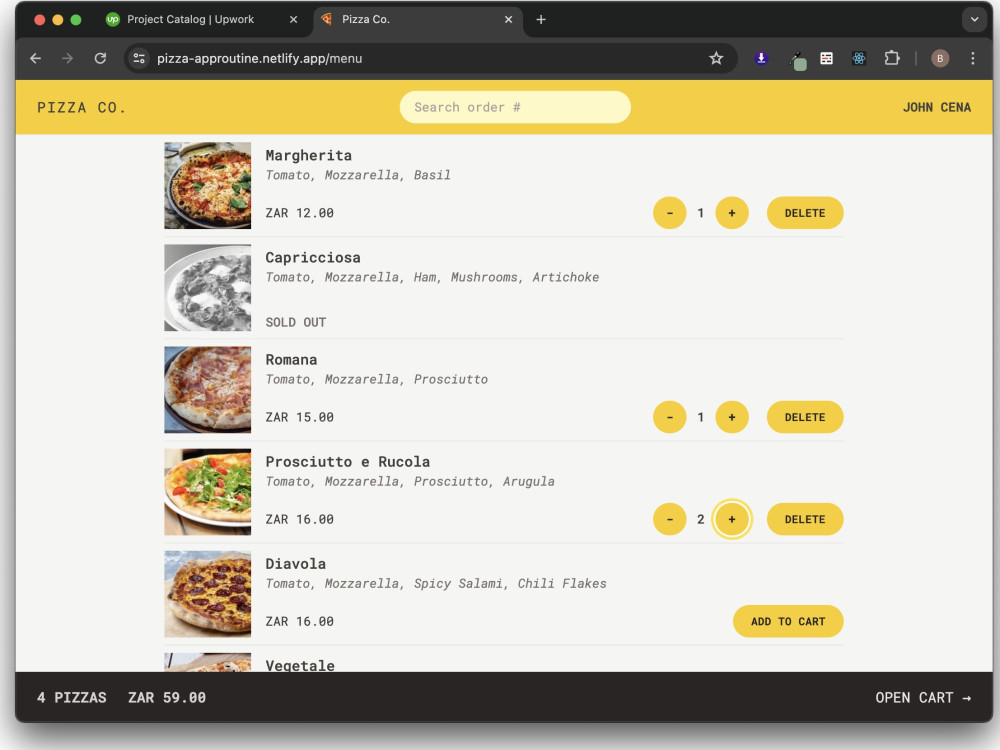The image size is (1000, 750).
Task: Click the ZAR 59.00 cart total
Action: click(x=167, y=698)
